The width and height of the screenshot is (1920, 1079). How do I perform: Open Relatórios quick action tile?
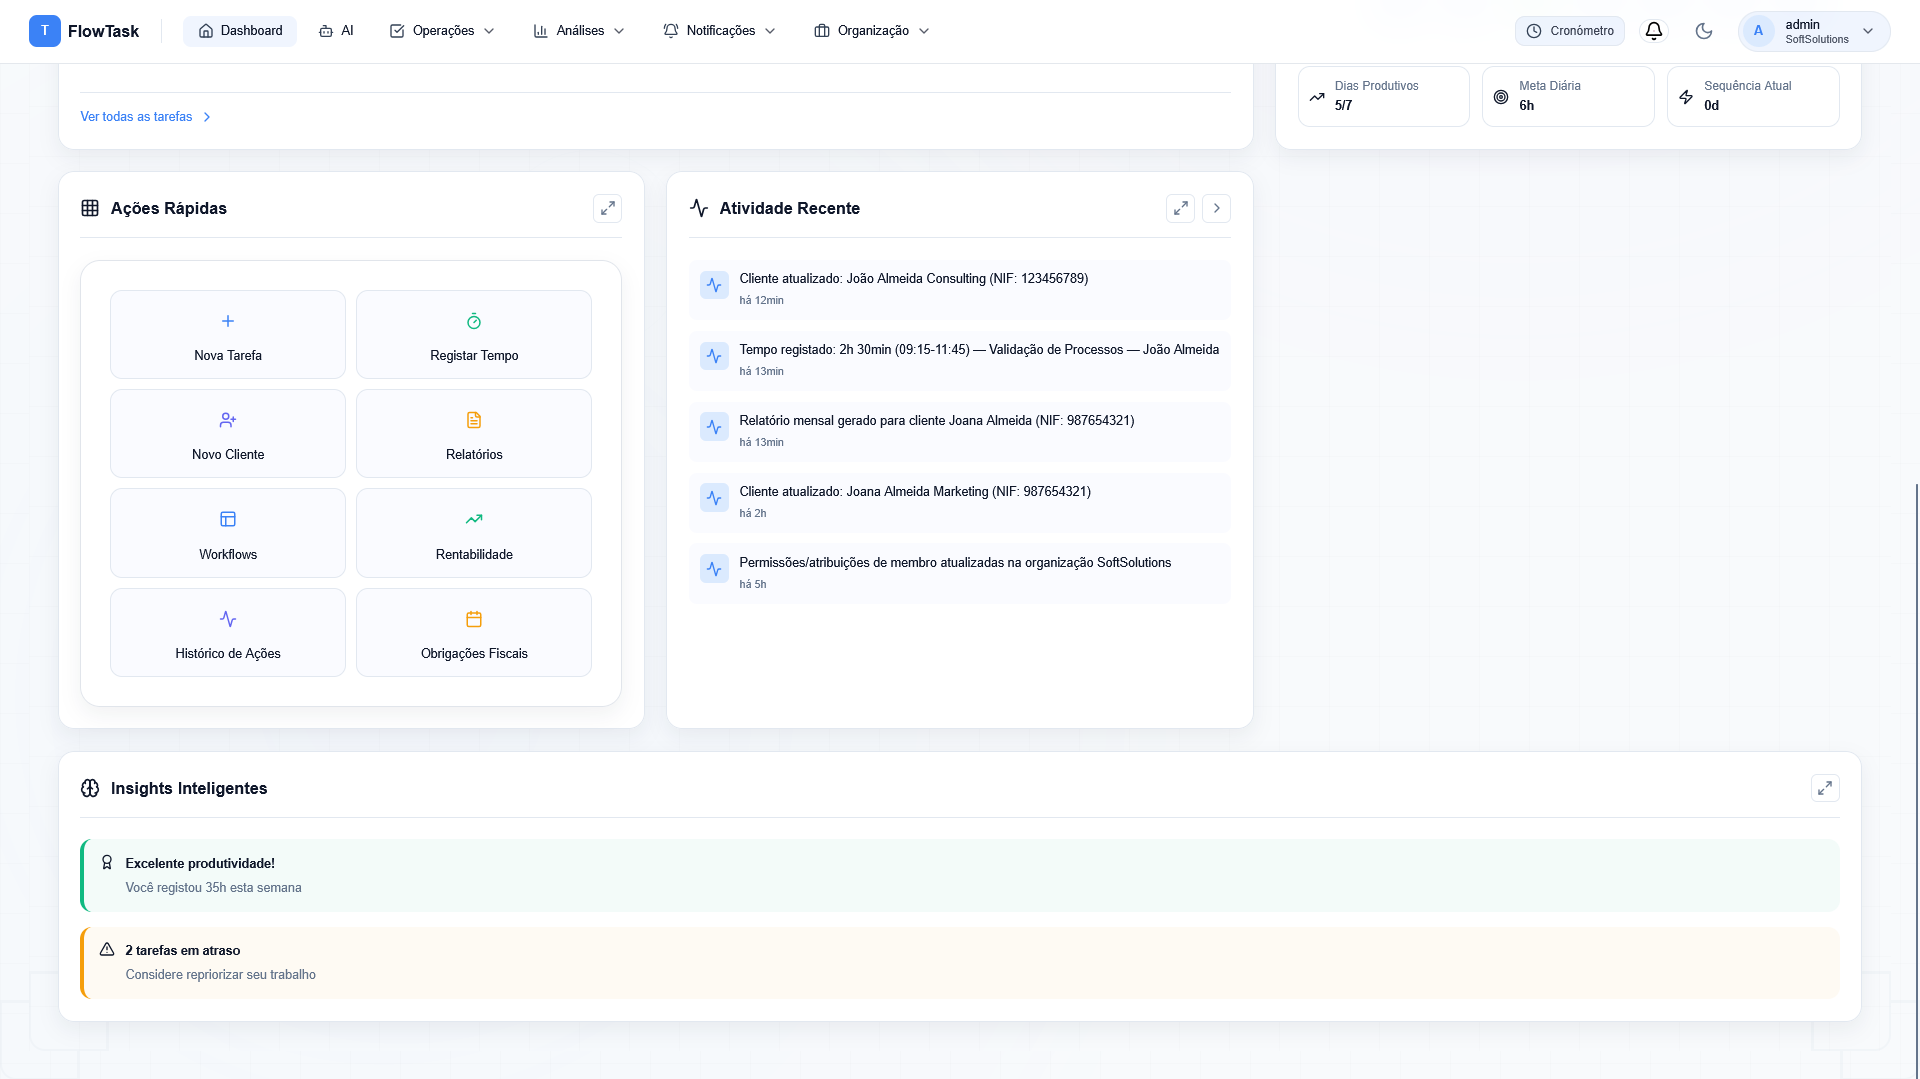coord(474,434)
